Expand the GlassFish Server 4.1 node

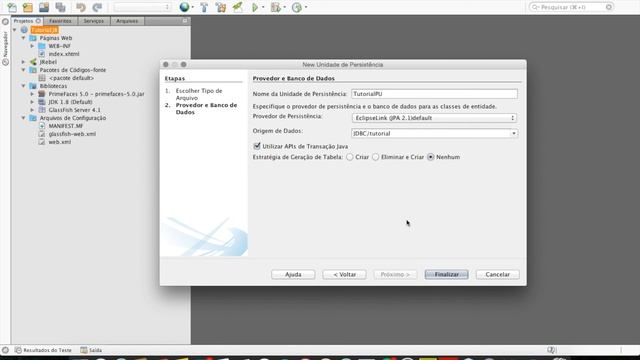32,110
